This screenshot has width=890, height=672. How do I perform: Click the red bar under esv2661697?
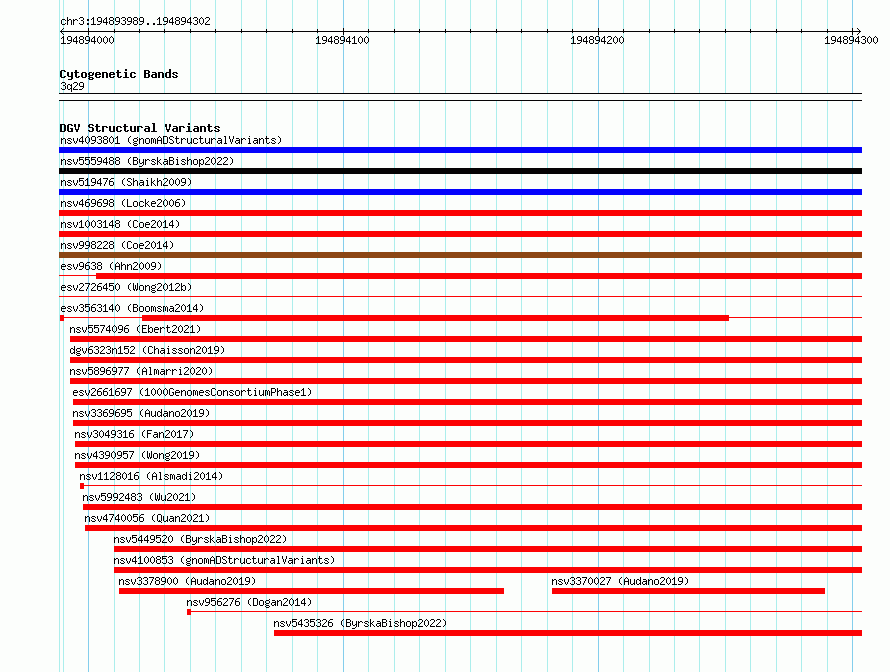click(x=467, y=402)
